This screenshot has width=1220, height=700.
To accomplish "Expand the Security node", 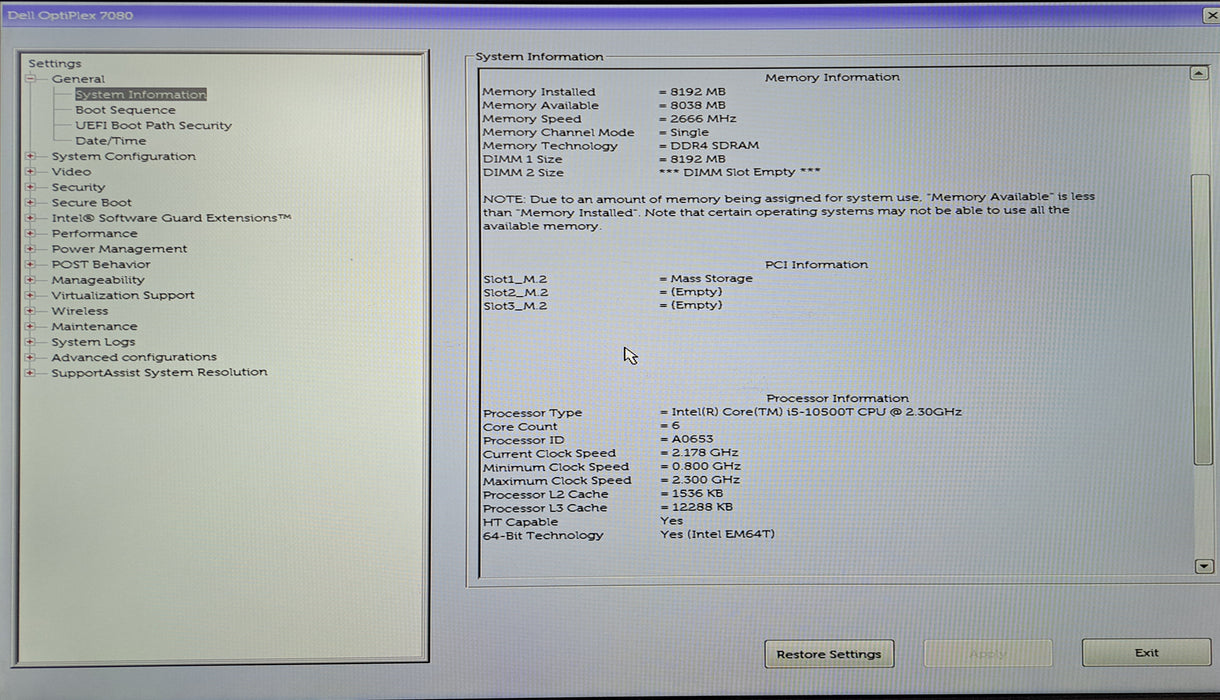I will click(31, 187).
